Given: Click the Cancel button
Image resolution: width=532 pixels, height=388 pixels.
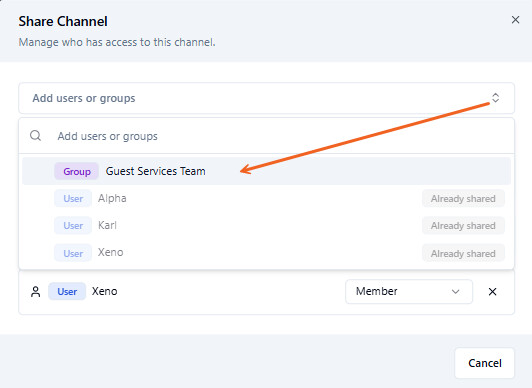Looking at the screenshot, I should point(484,363).
